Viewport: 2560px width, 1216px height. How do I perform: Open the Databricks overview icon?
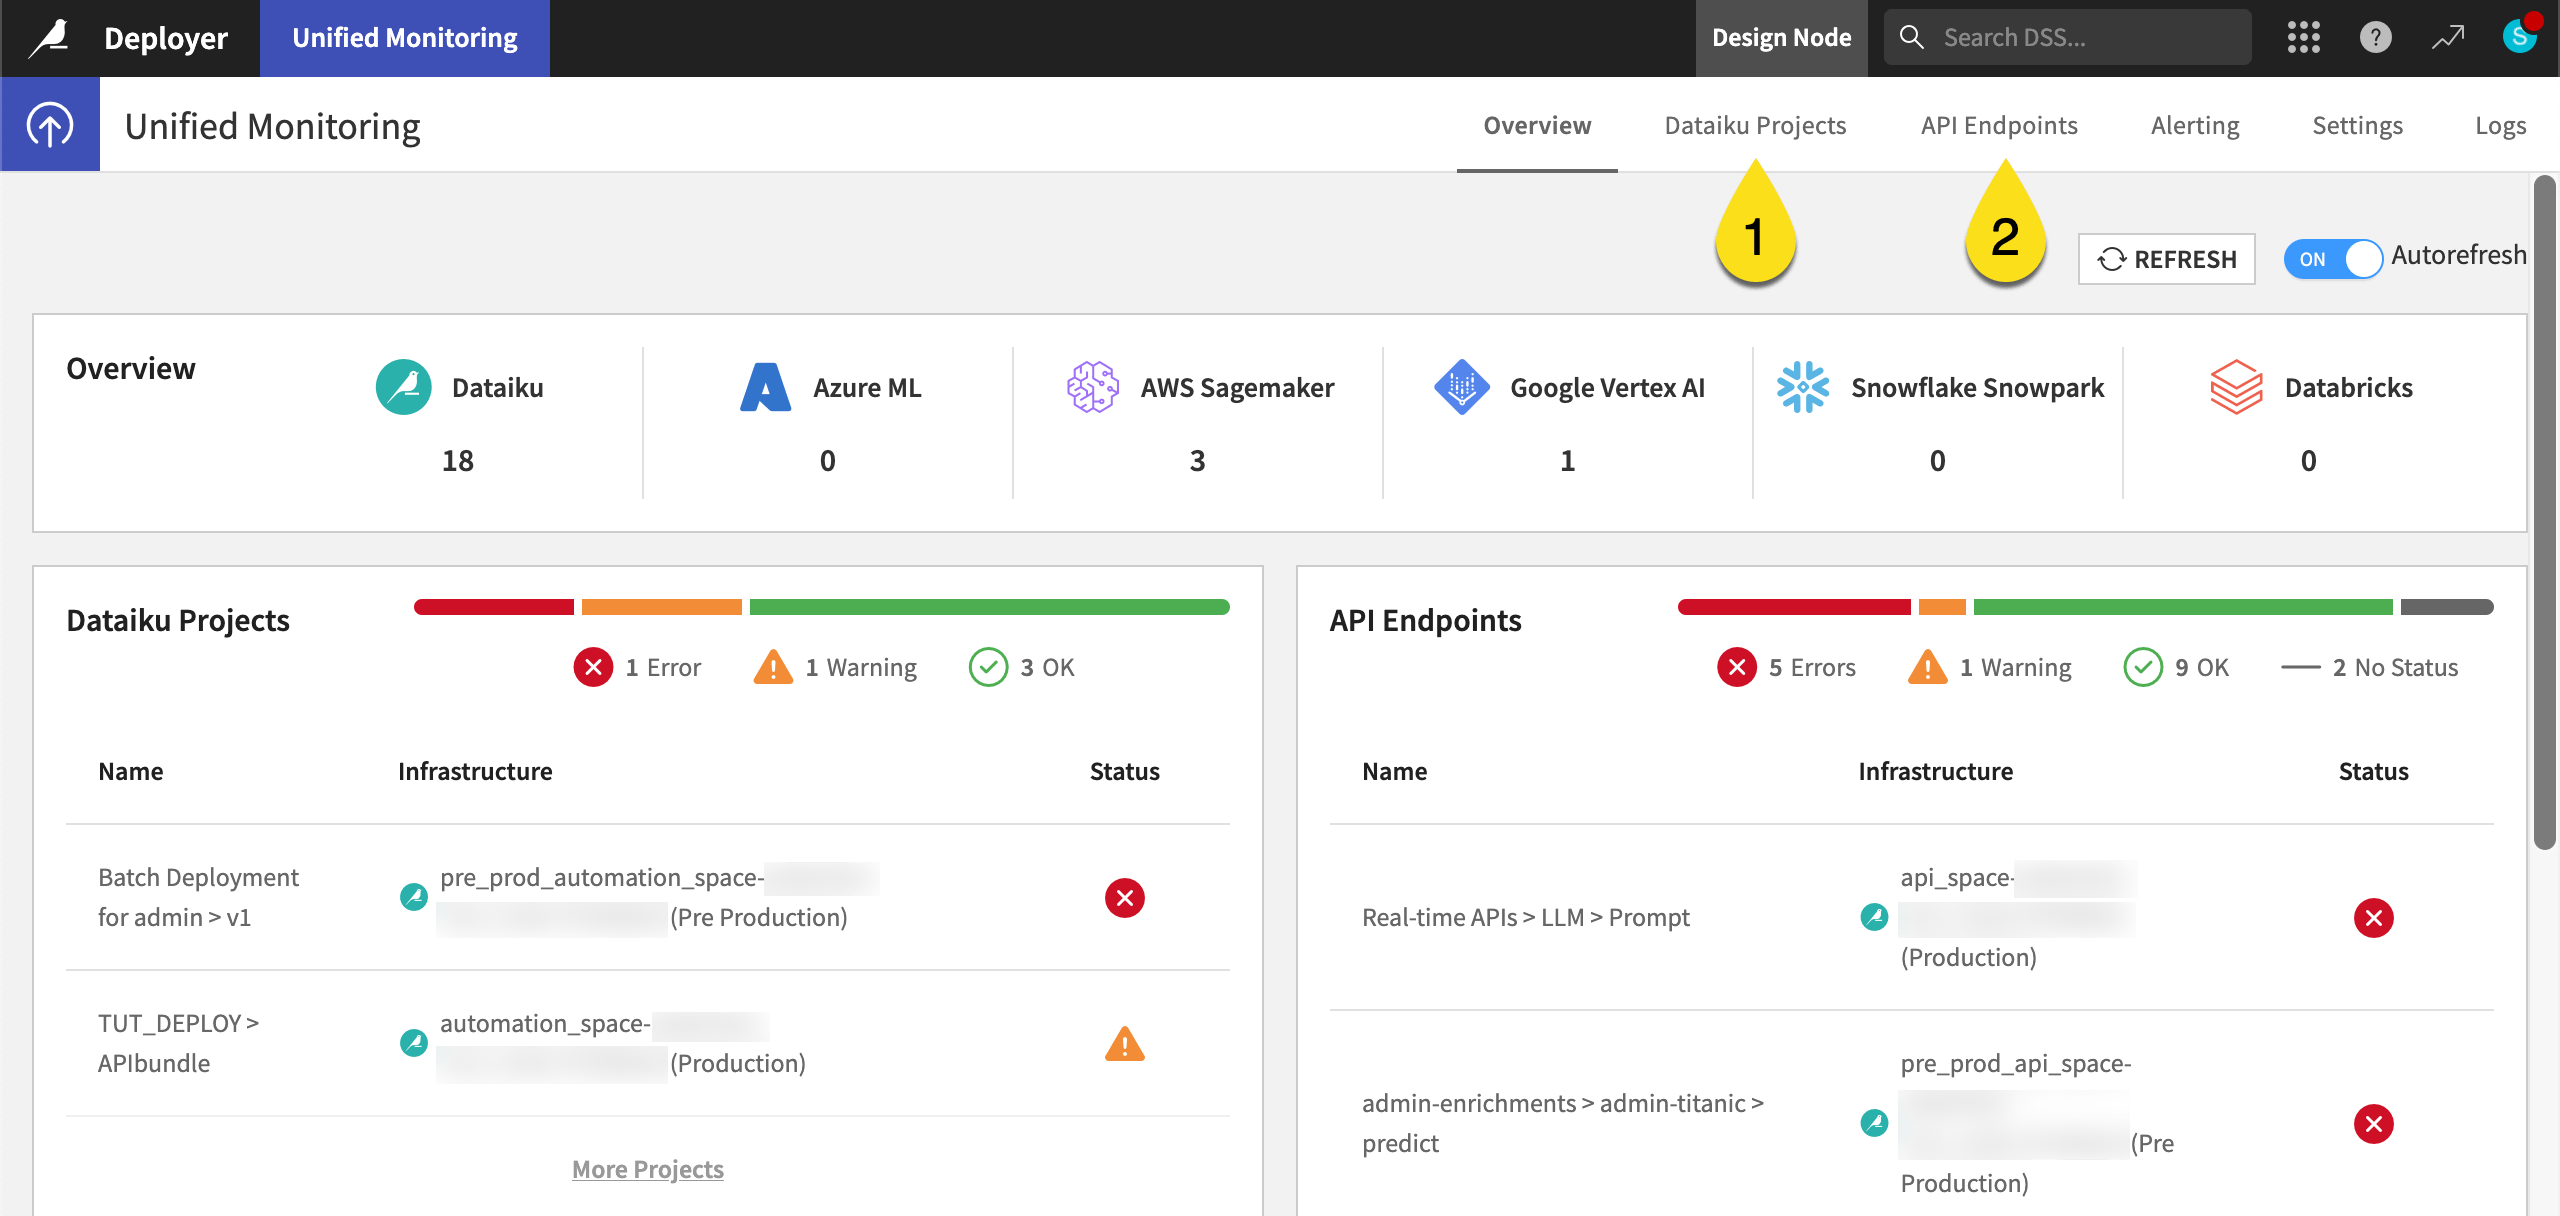pyautogui.click(x=2239, y=387)
